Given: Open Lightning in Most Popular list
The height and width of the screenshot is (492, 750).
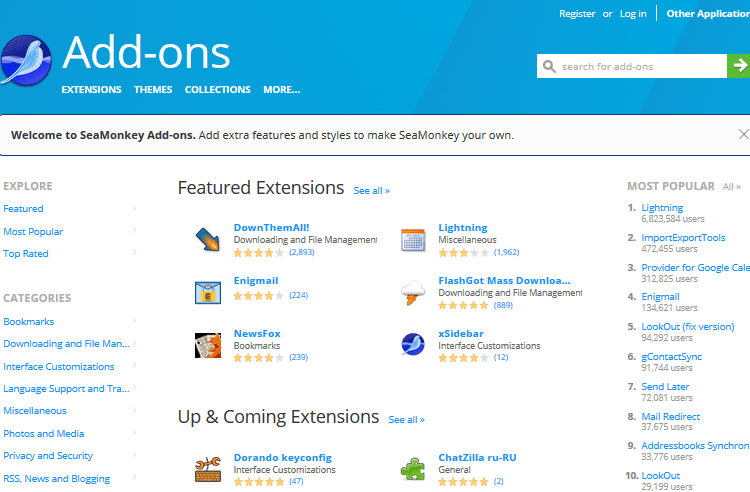Looking at the screenshot, I should click(662, 208).
